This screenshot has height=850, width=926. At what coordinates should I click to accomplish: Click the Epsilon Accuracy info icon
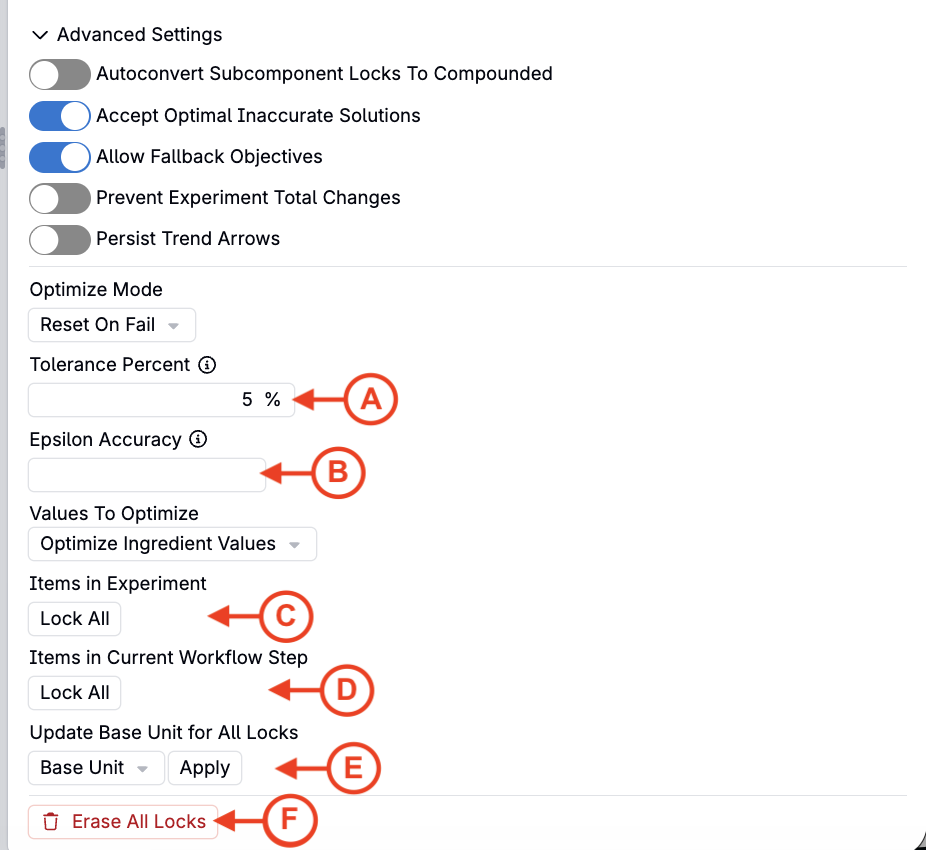click(198, 439)
